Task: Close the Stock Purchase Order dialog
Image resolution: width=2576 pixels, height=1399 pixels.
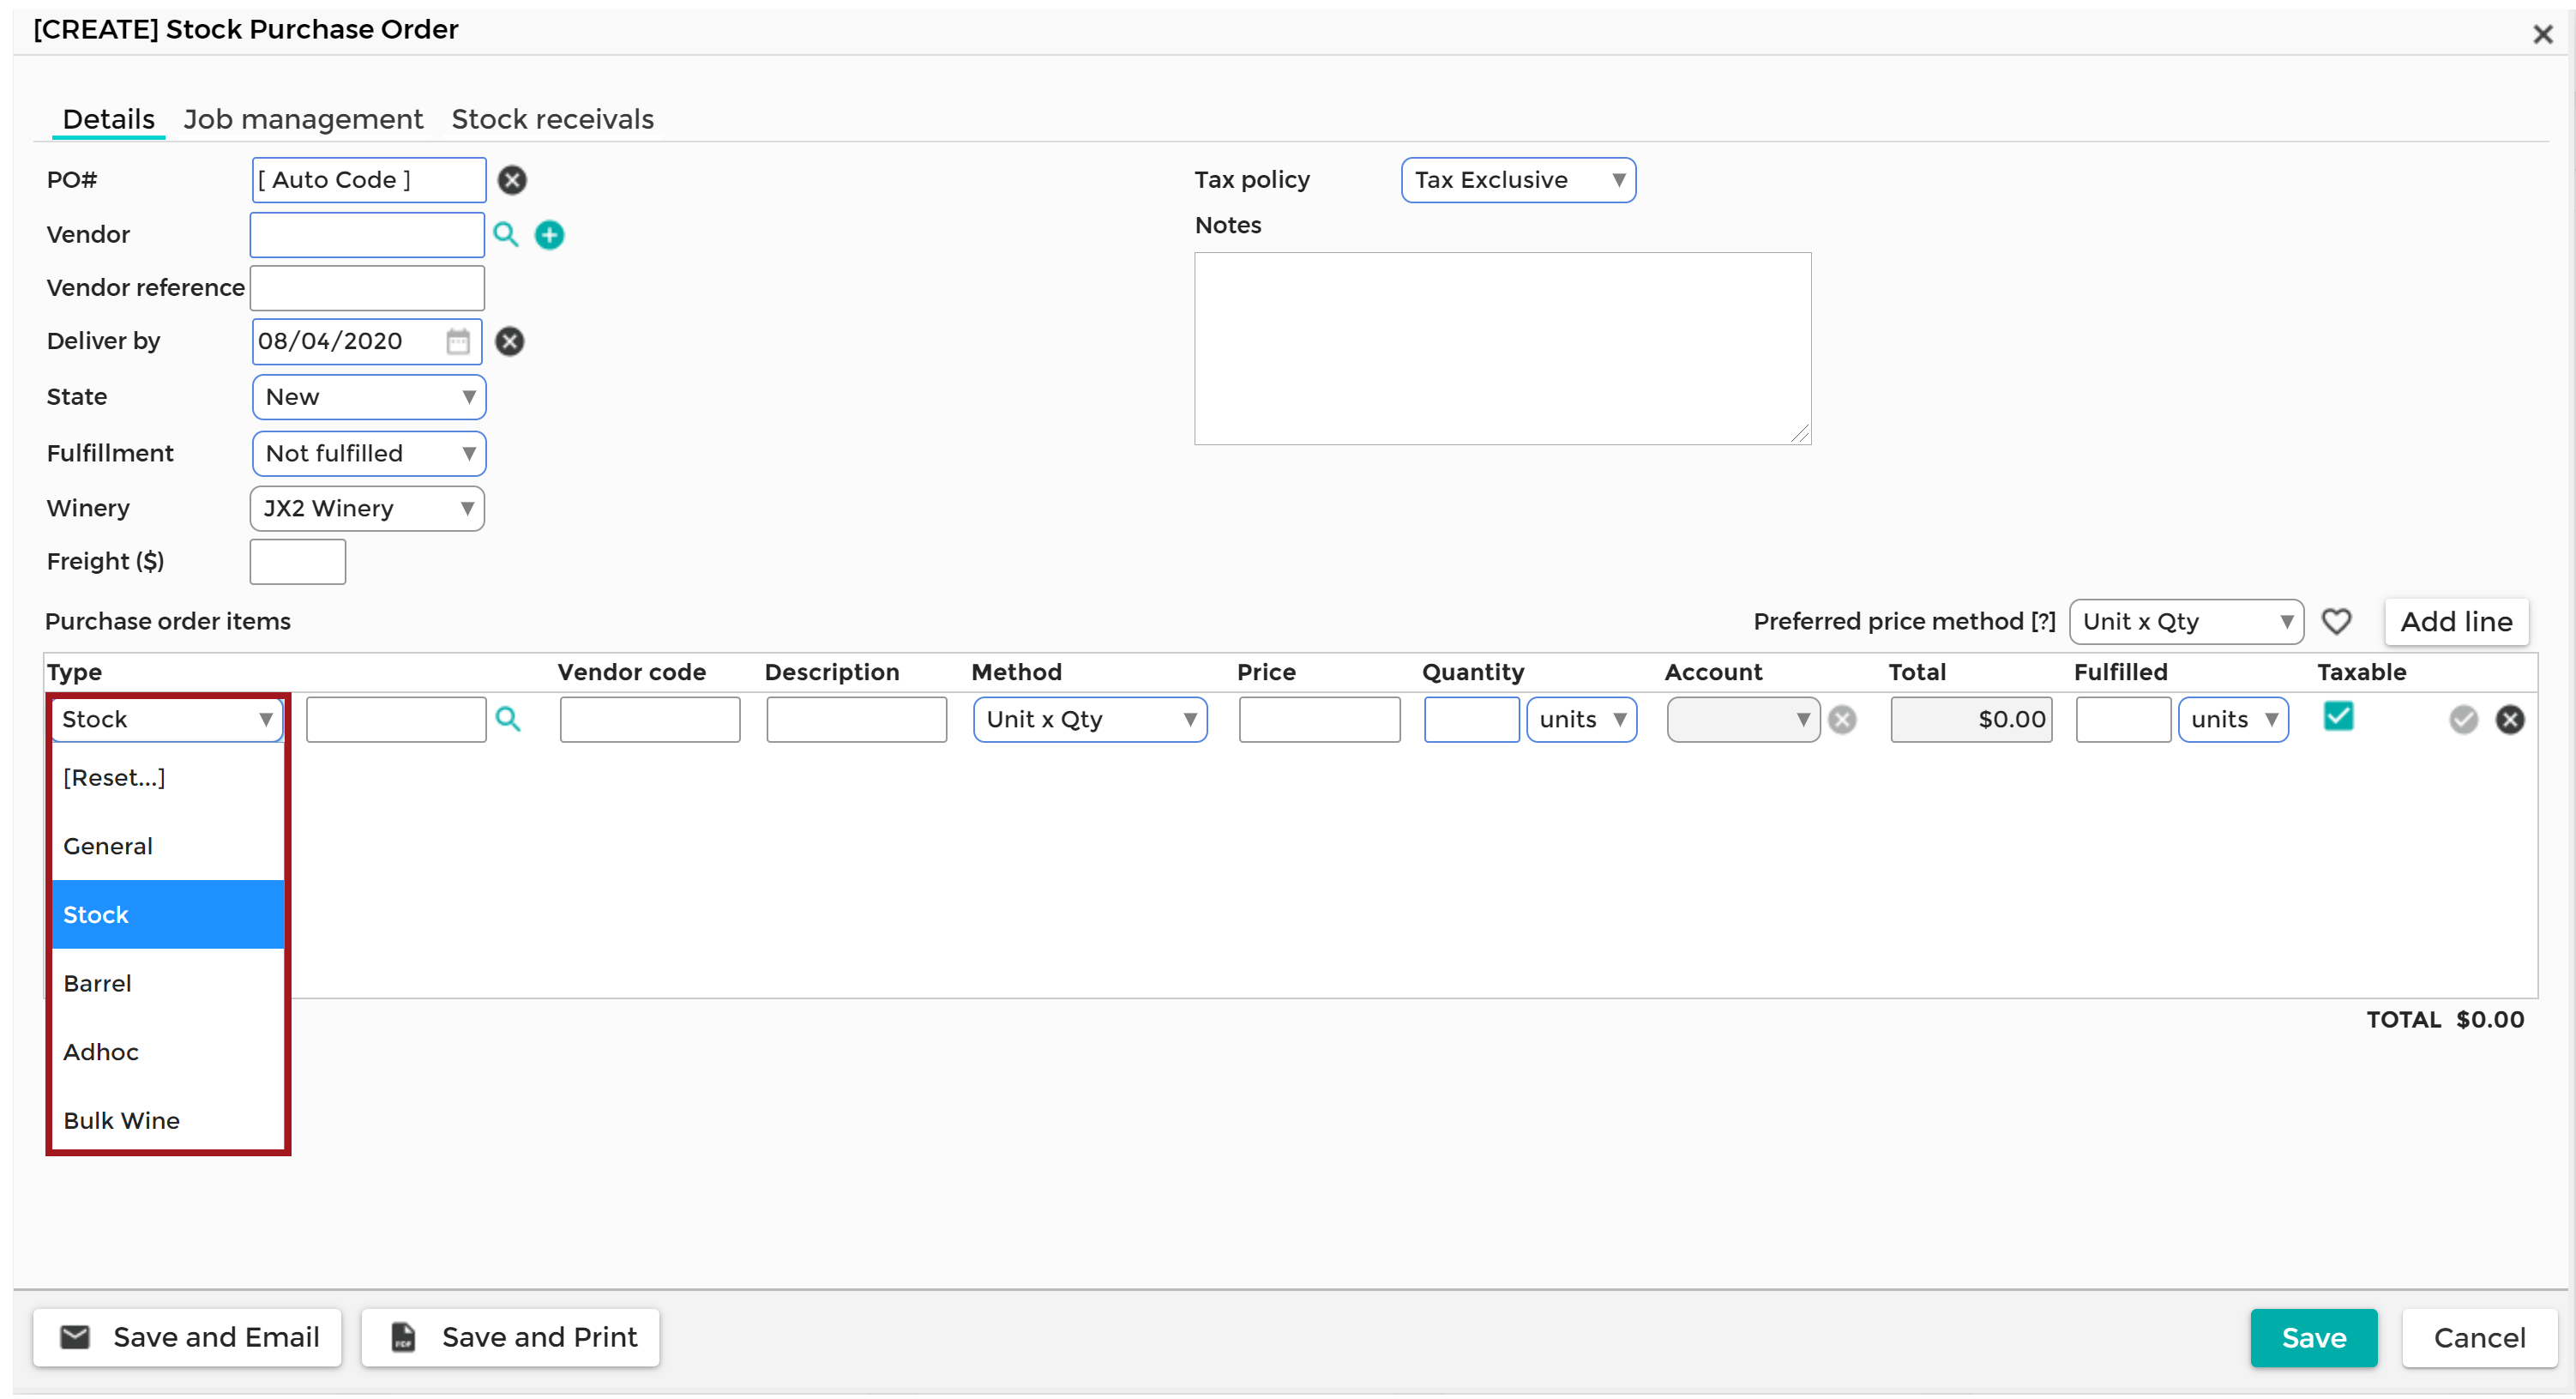Action: pos(2543,35)
